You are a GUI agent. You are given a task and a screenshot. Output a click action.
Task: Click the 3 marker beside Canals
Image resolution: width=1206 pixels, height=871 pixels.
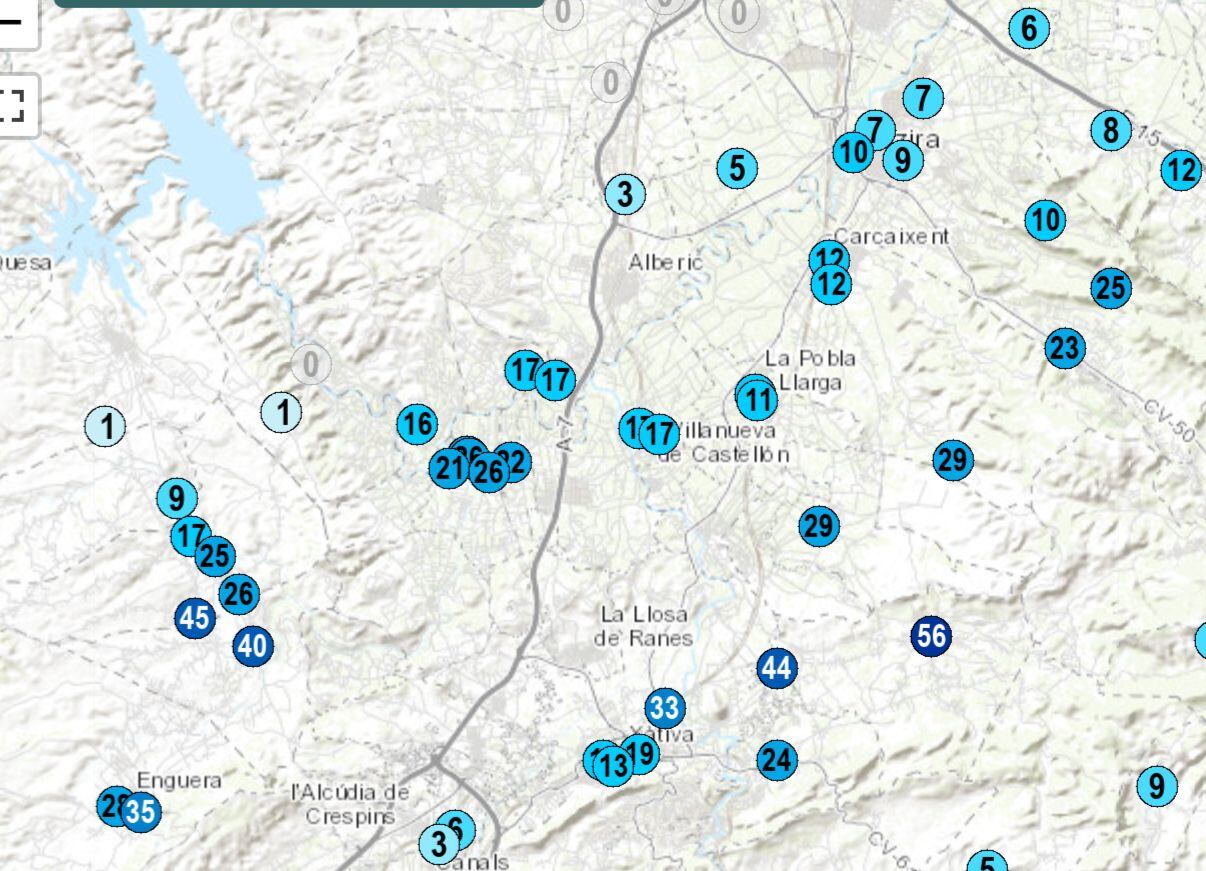click(437, 844)
